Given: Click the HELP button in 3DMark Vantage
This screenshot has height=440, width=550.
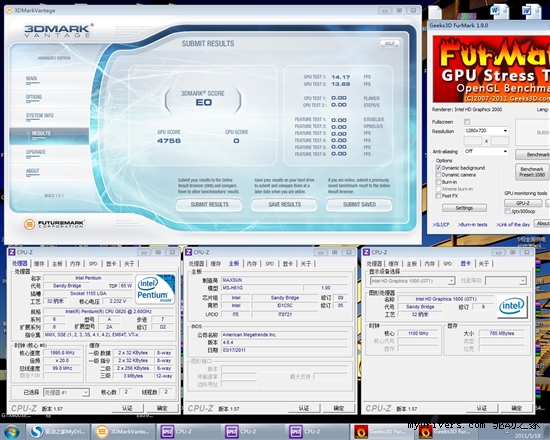Looking at the screenshot, I should 389,44.
